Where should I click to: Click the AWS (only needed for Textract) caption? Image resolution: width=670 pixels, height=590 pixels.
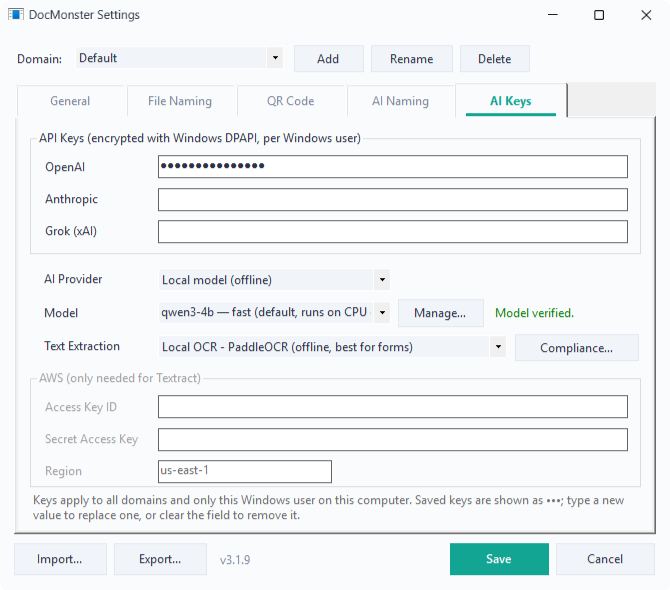pyautogui.click(x=120, y=378)
